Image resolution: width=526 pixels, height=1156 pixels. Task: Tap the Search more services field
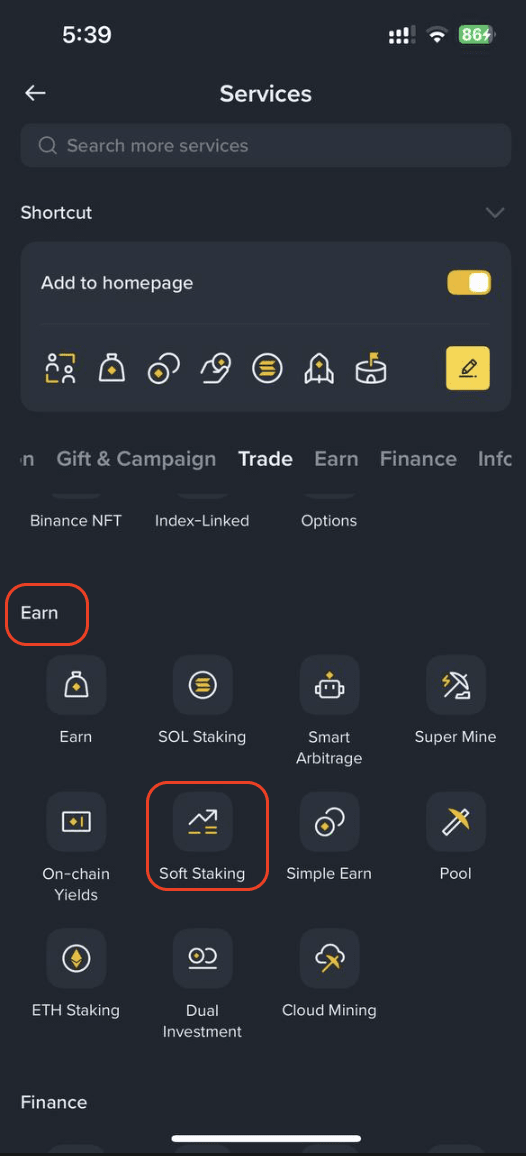266,145
